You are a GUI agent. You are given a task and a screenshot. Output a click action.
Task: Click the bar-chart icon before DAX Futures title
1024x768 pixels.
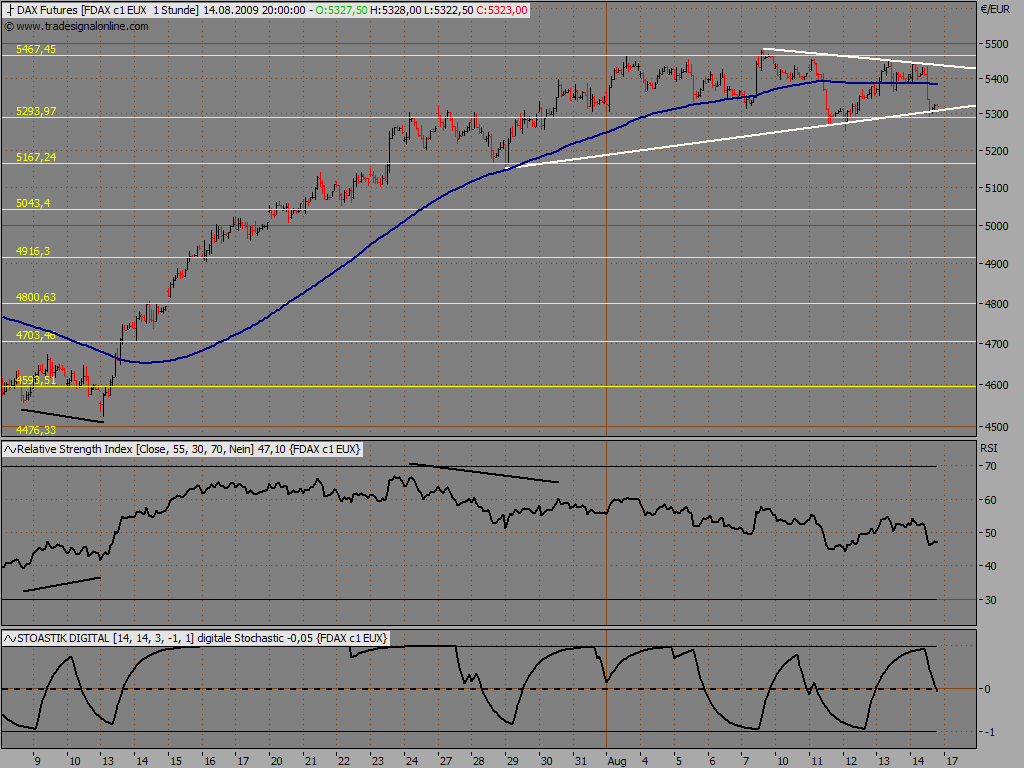pos(10,10)
